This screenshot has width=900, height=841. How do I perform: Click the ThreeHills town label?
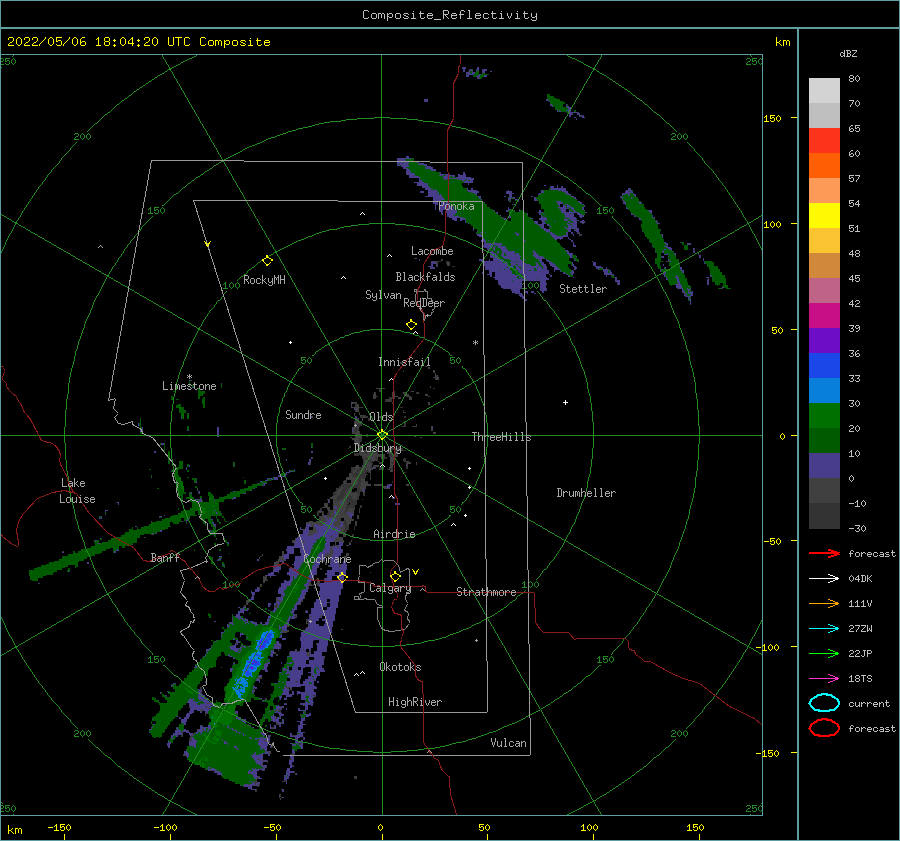(x=501, y=437)
